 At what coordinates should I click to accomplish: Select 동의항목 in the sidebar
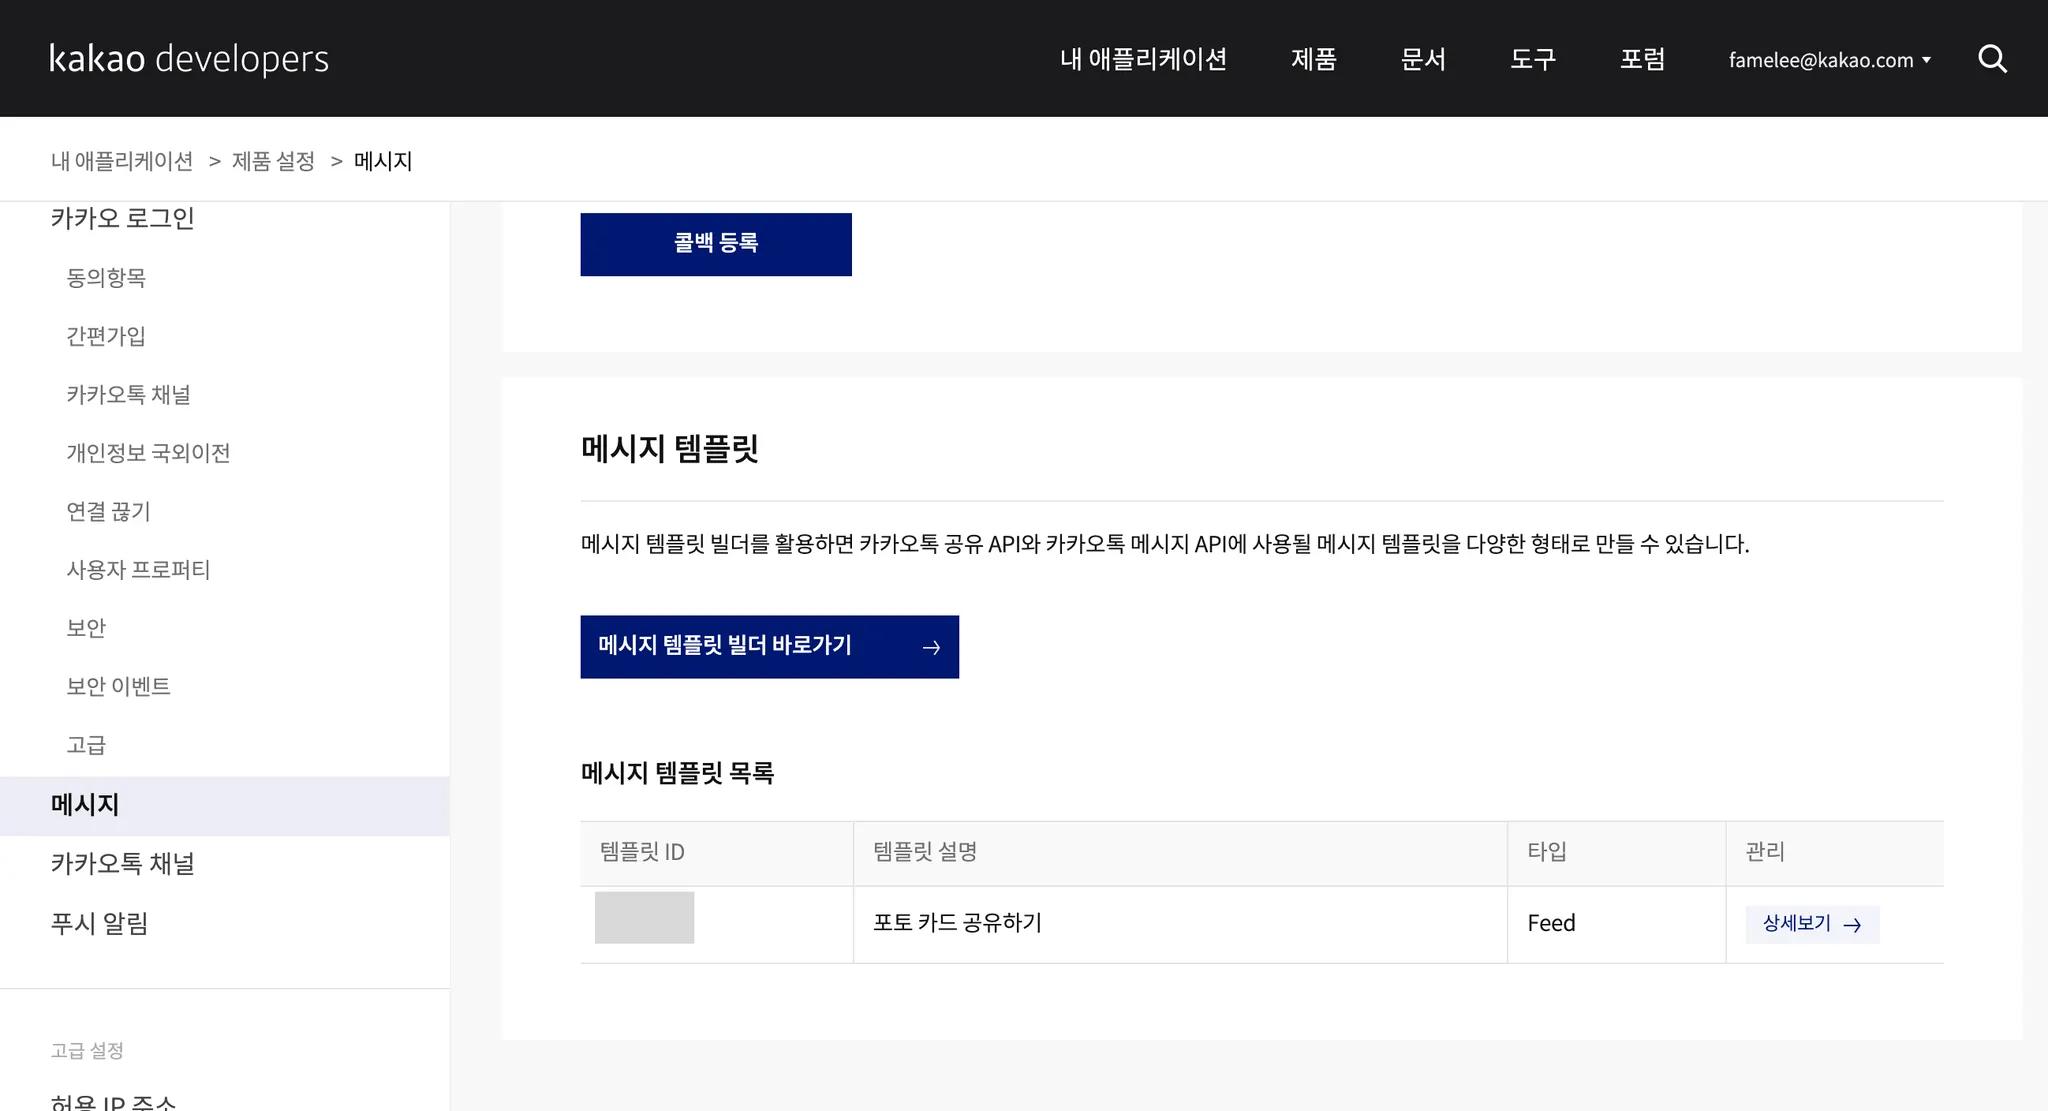(x=106, y=278)
